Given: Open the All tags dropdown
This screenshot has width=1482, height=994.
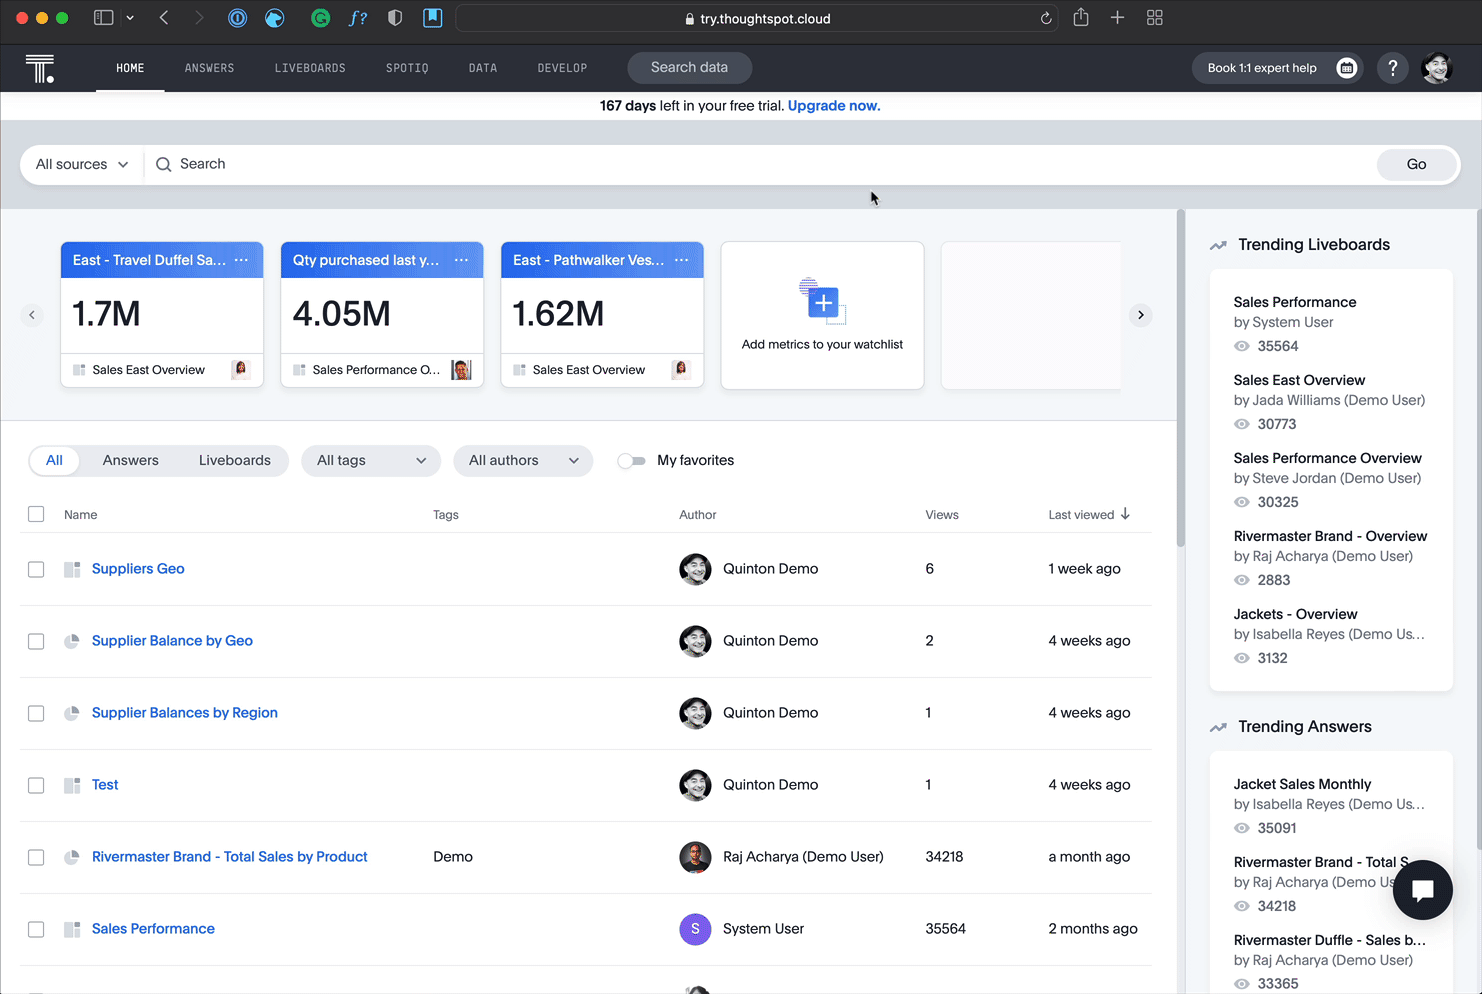Looking at the screenshot, I should pyautogui.click(x=371, y=461).
